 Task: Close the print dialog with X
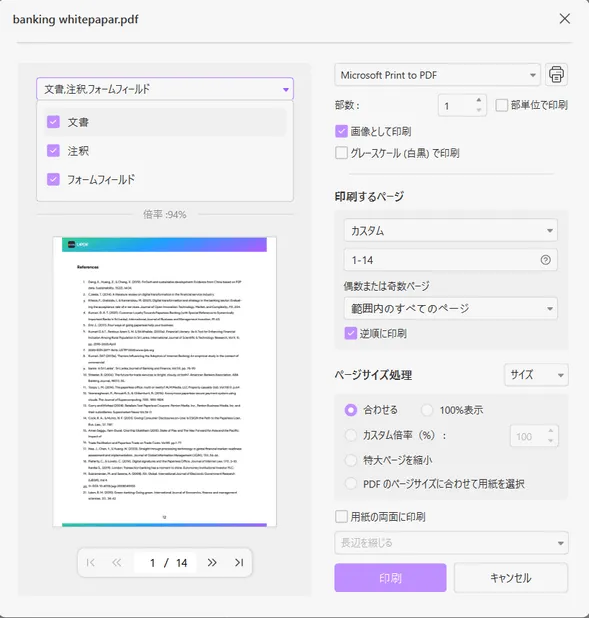click(565, 19)
